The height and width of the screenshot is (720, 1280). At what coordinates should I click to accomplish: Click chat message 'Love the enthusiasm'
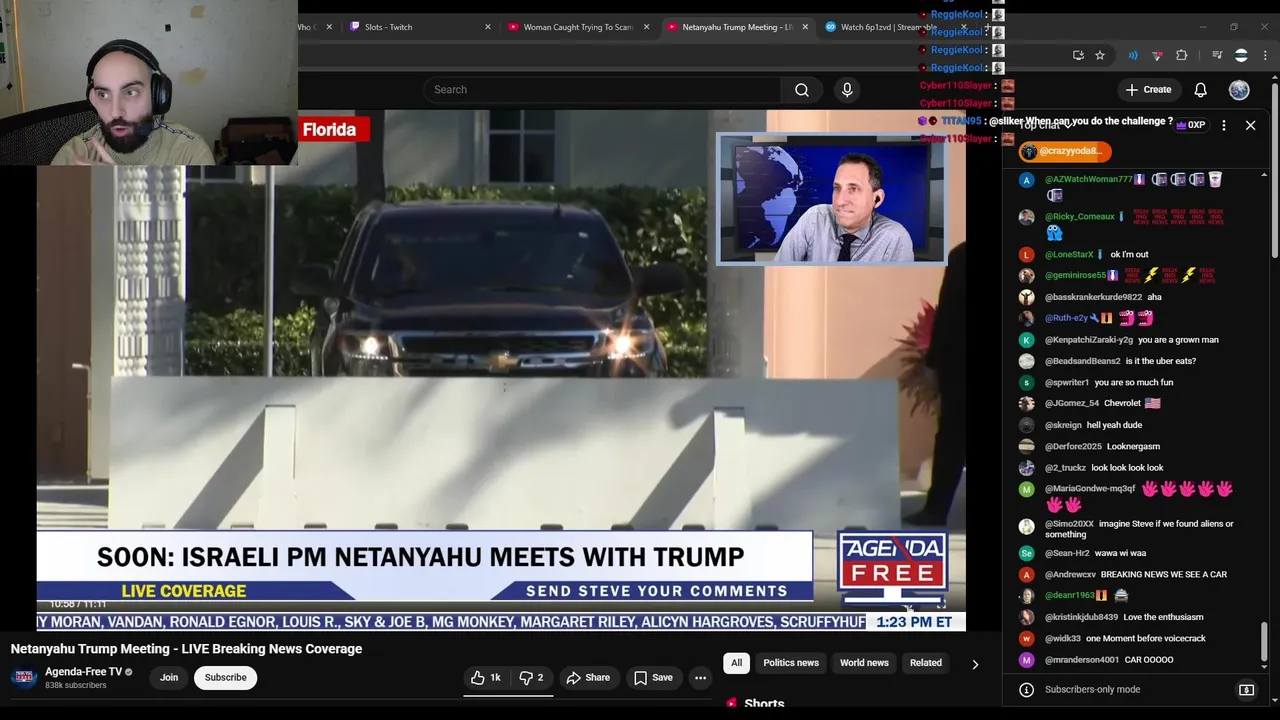coord(1163,617)
